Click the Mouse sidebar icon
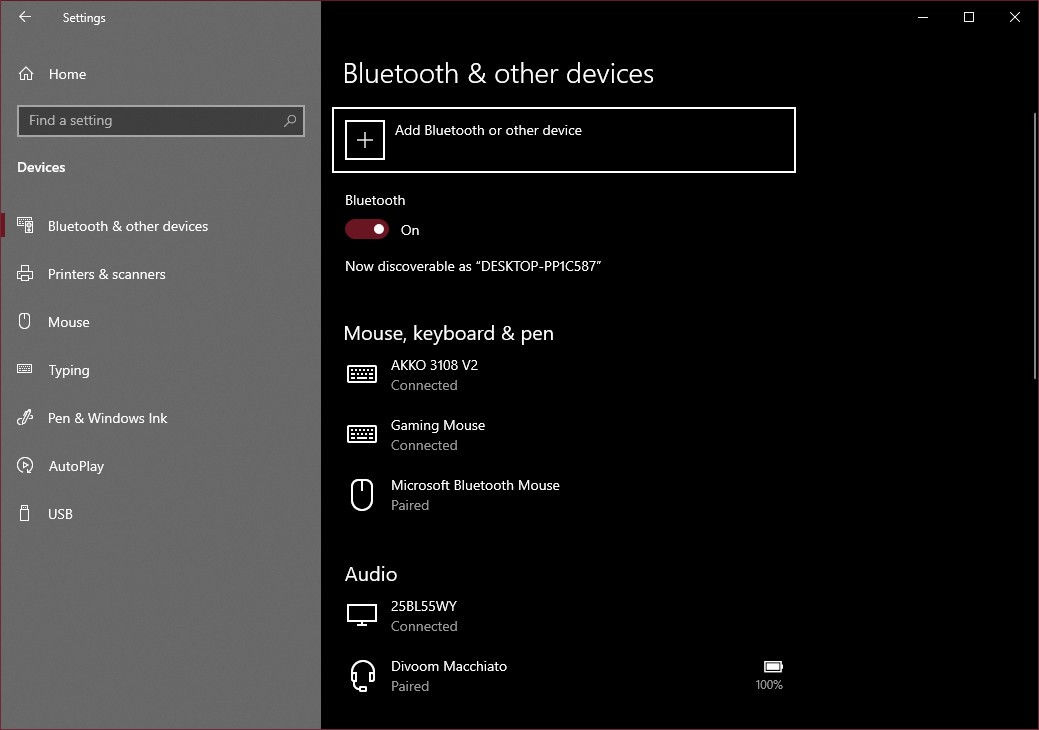1039x730 pixels. (x=25, y=321)
